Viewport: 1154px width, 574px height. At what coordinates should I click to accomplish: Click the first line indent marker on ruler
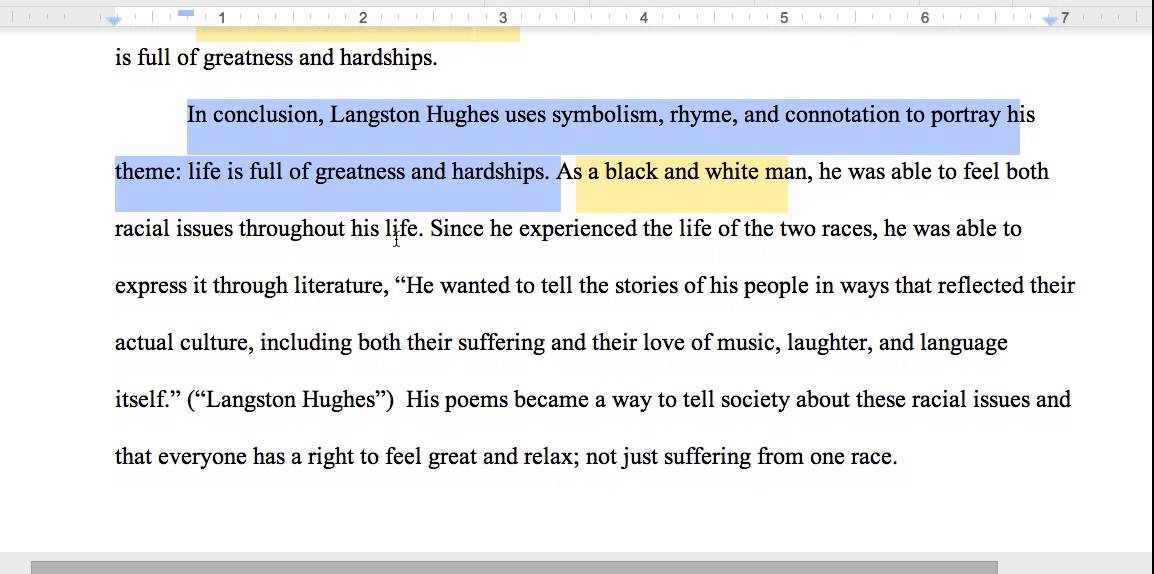click(x=186, y=13)
